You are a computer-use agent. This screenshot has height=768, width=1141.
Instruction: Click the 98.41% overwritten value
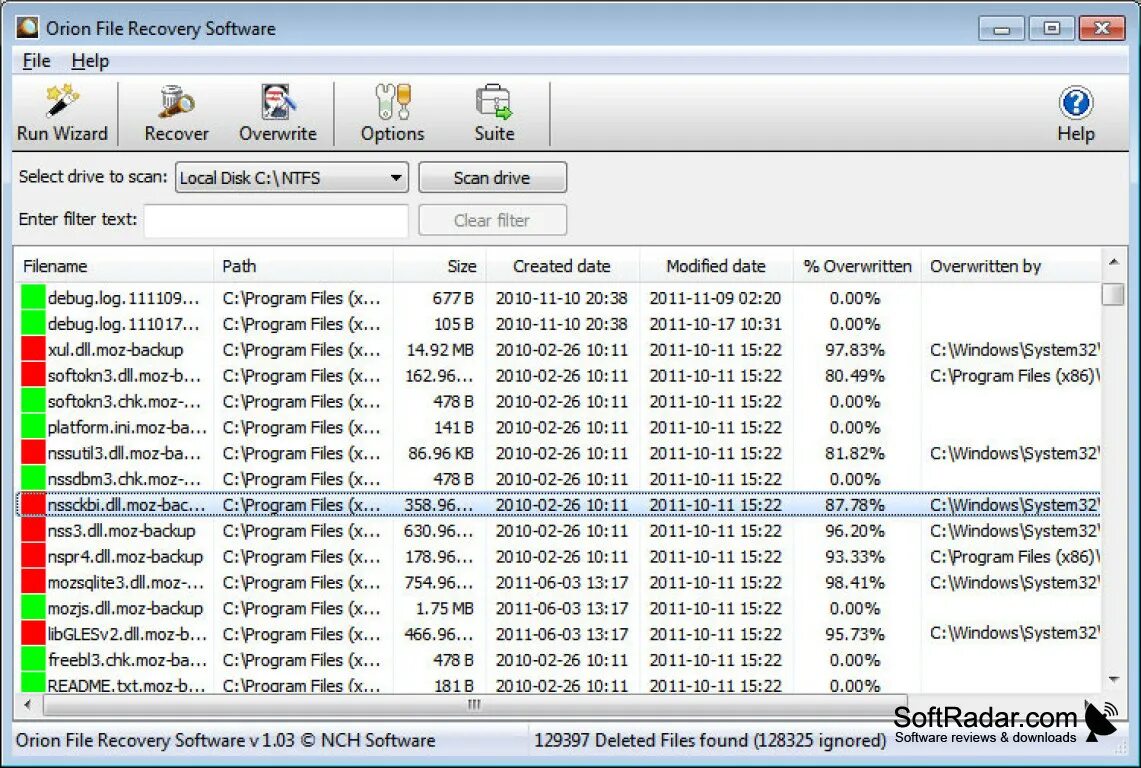click(854, 582)
